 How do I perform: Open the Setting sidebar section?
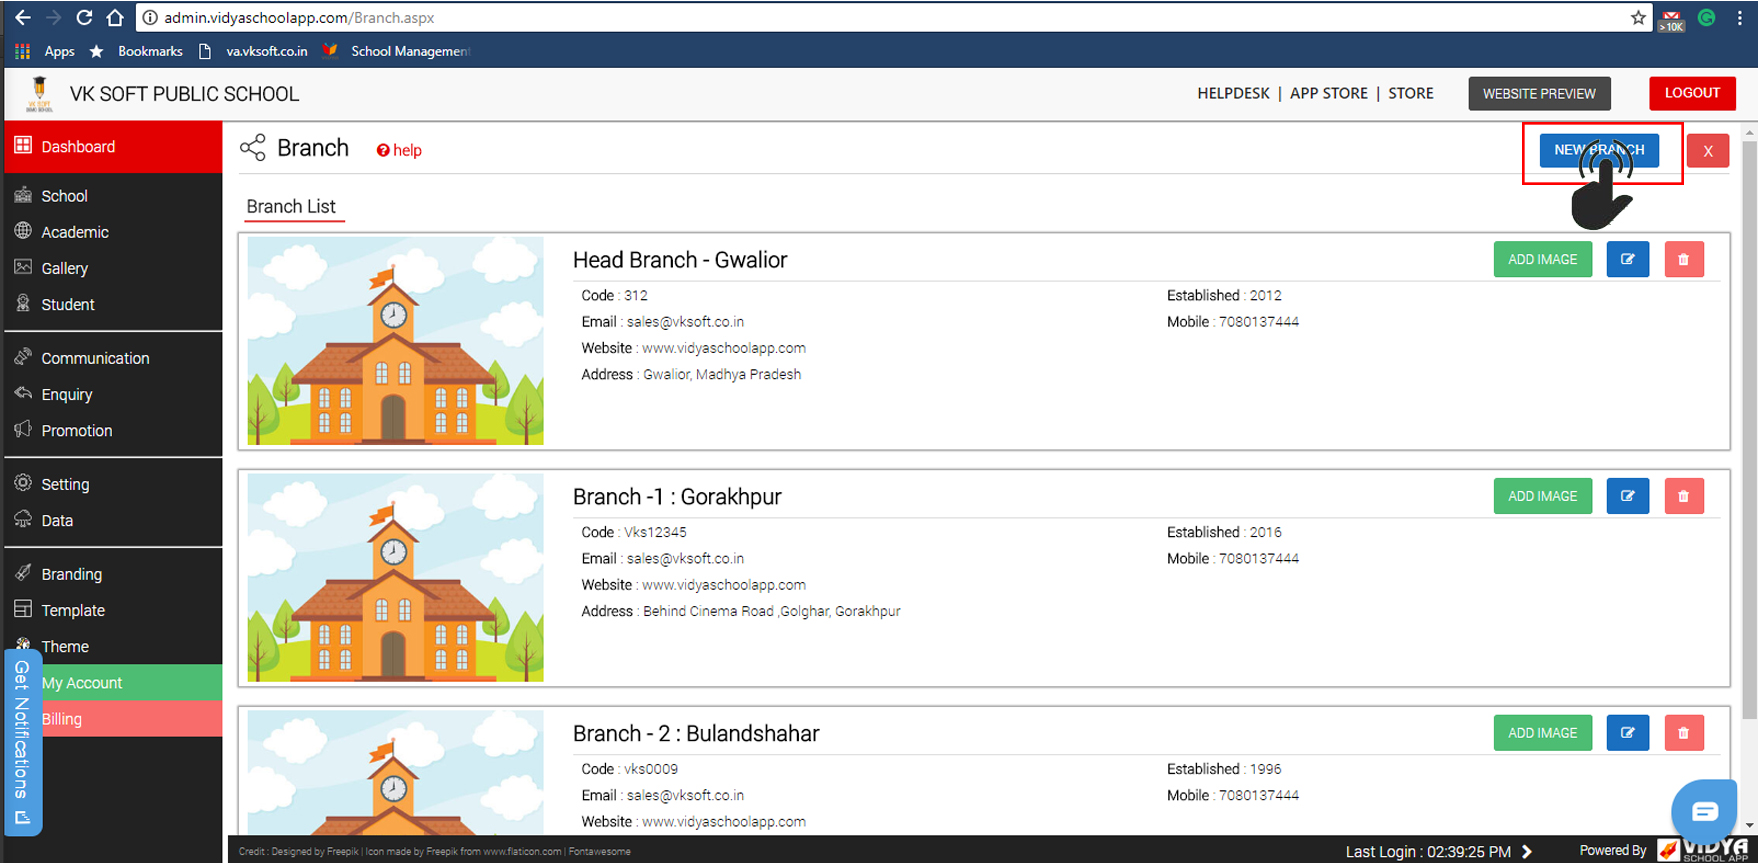[x=113, y=484]
